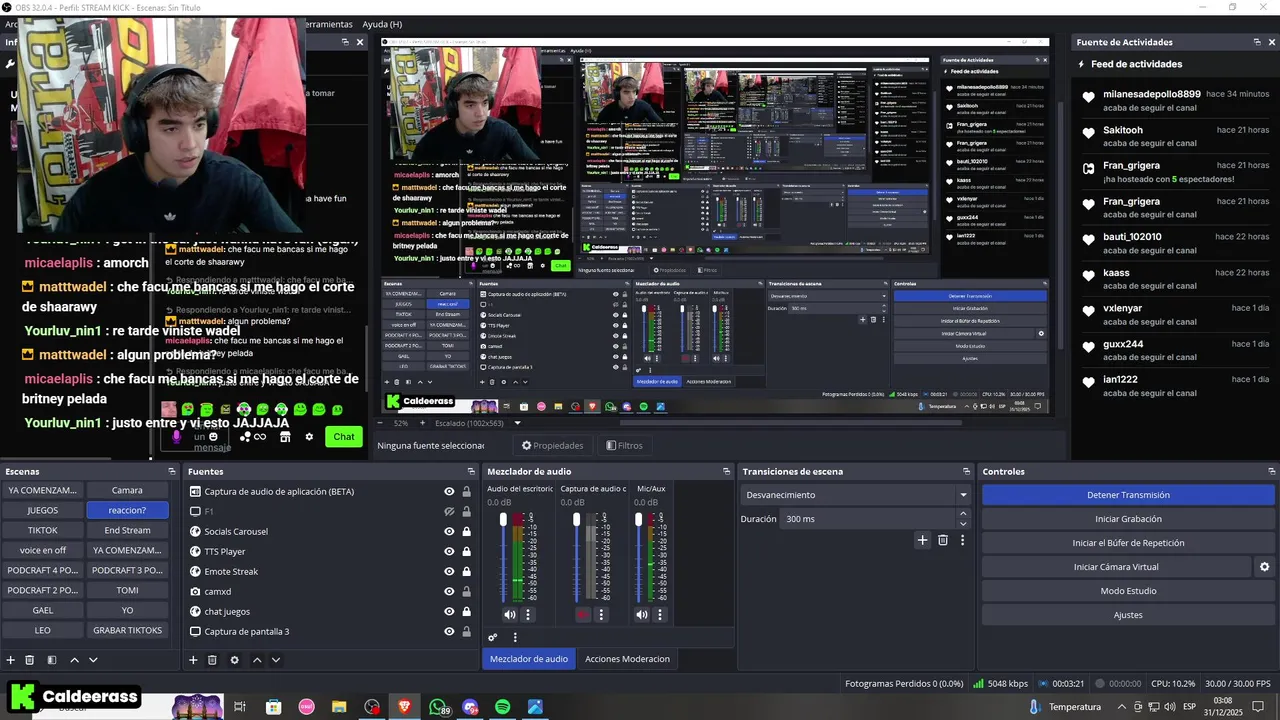
Task: Add a new scene with the plus icon
Action: click(x=11, y=660)
